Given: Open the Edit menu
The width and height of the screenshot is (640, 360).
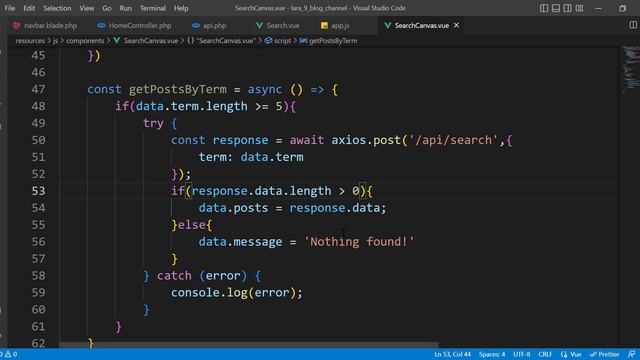Looking at the screenshot, I should pos(29,8).
